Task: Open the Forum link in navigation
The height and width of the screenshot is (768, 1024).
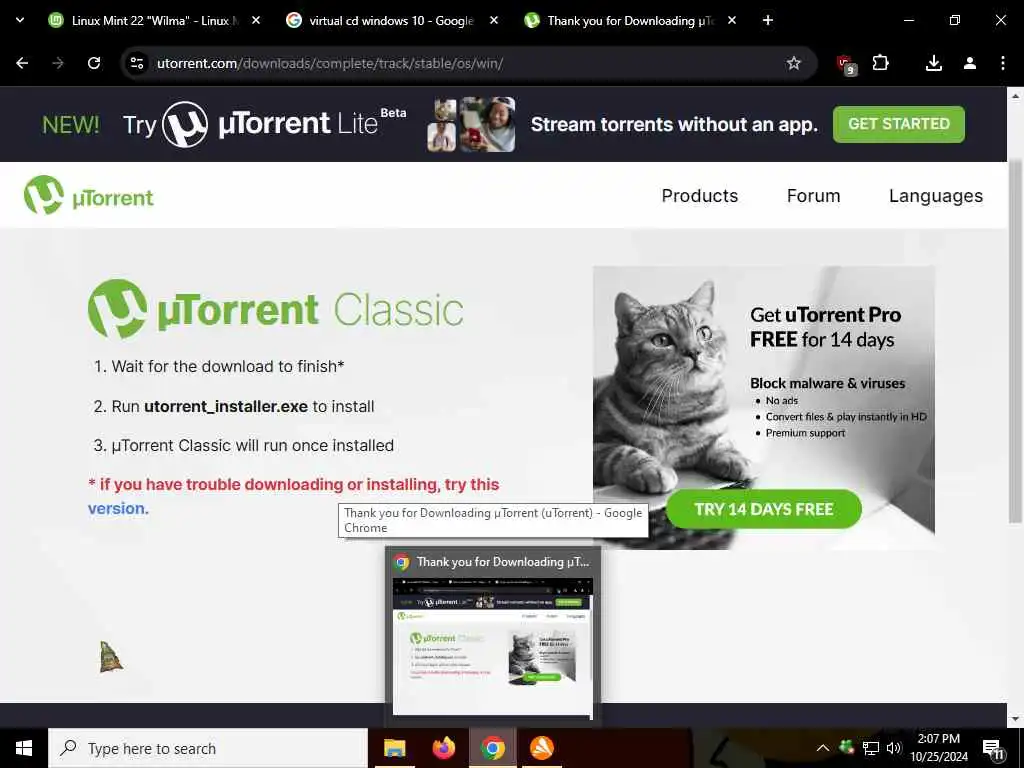Action: 813,196
